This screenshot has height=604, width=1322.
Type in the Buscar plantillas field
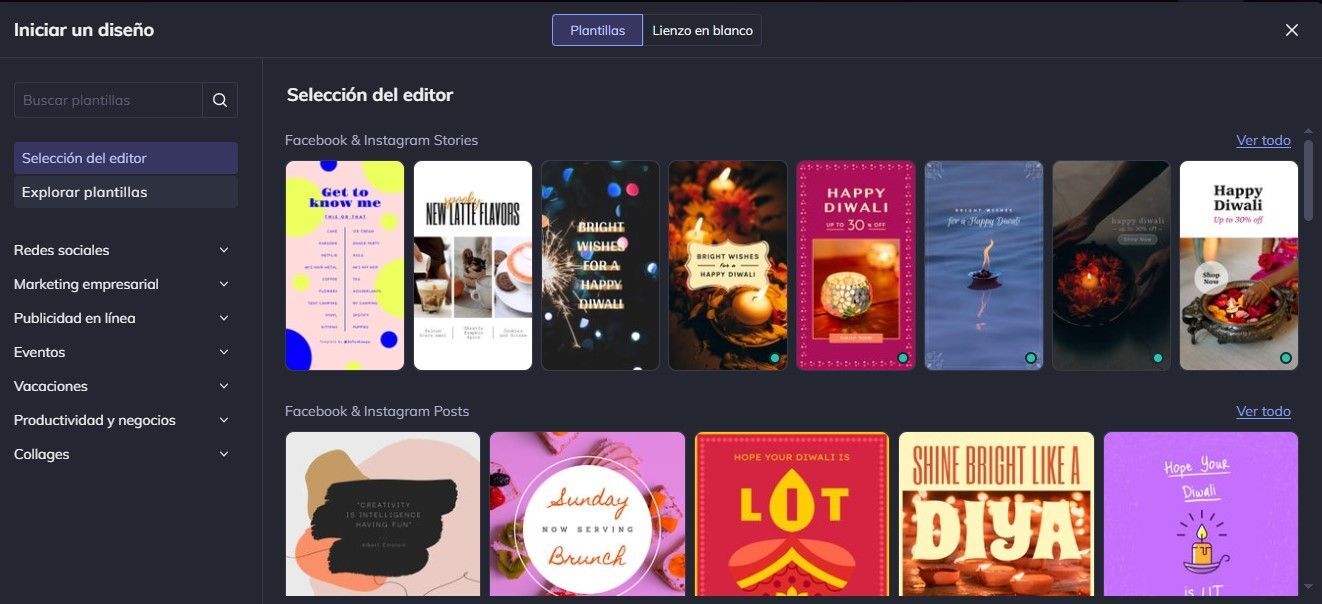[x=108, y=100]
